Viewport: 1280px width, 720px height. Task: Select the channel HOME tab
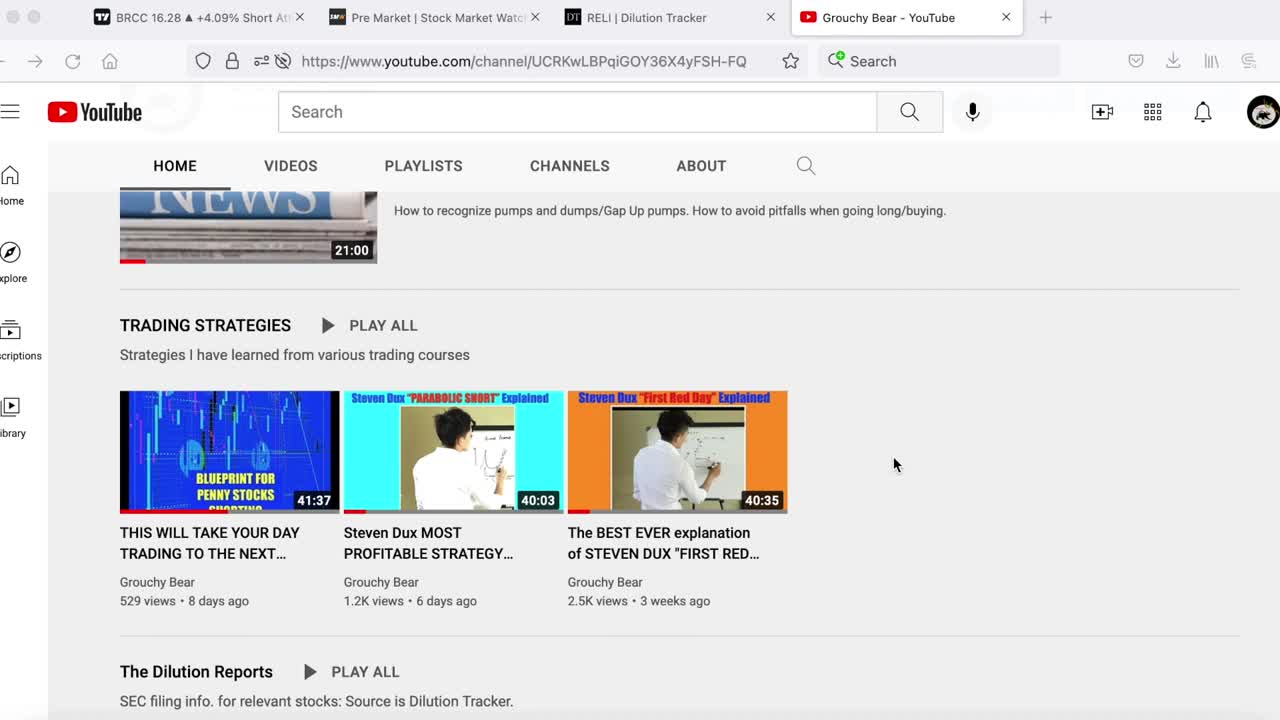[x=175, y=166]
